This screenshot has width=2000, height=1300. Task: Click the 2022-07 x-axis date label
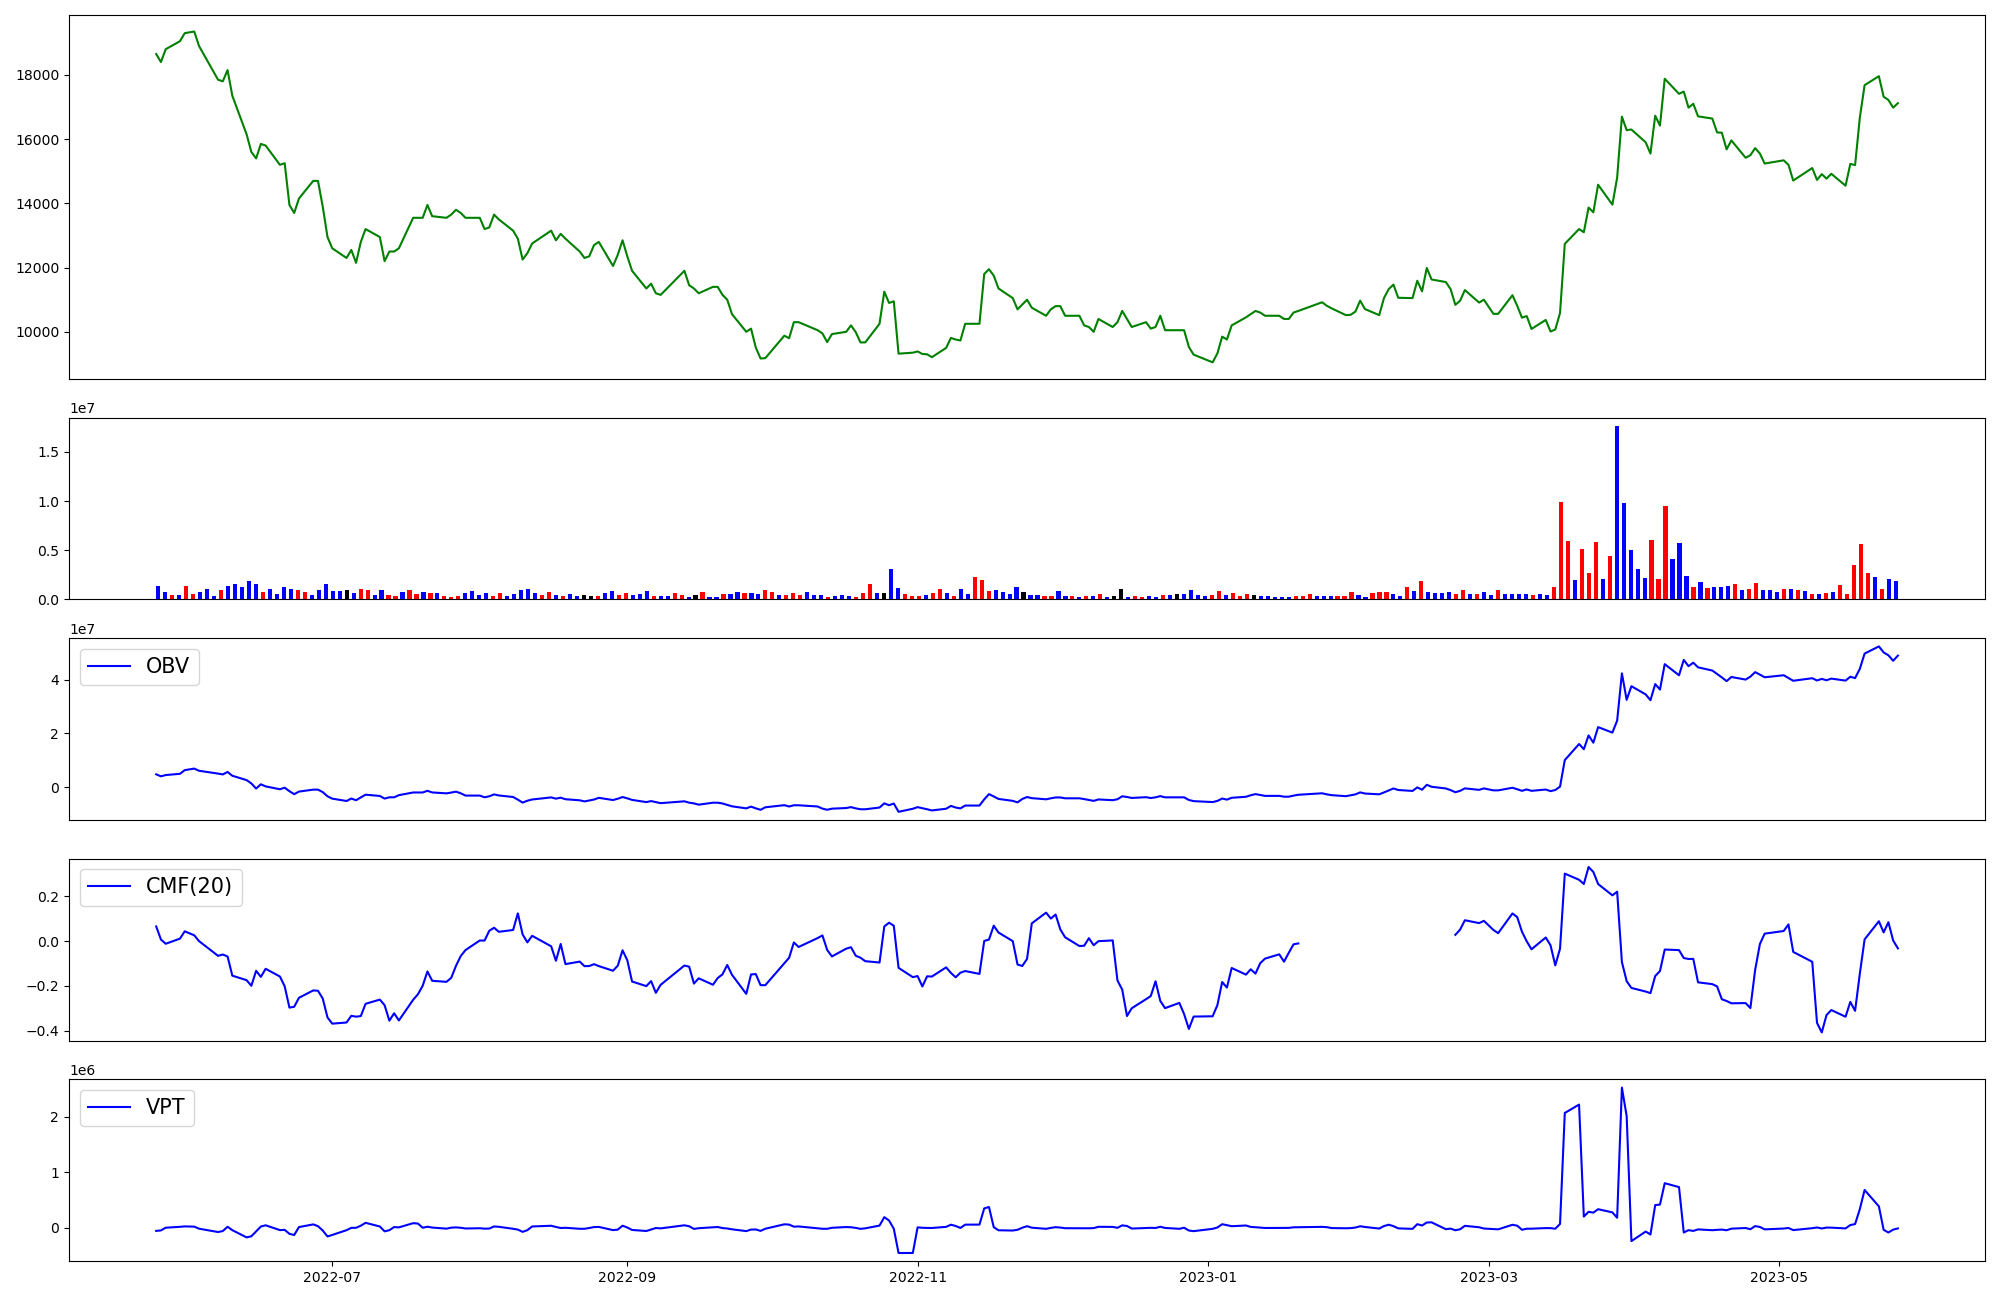point(331,1277)
